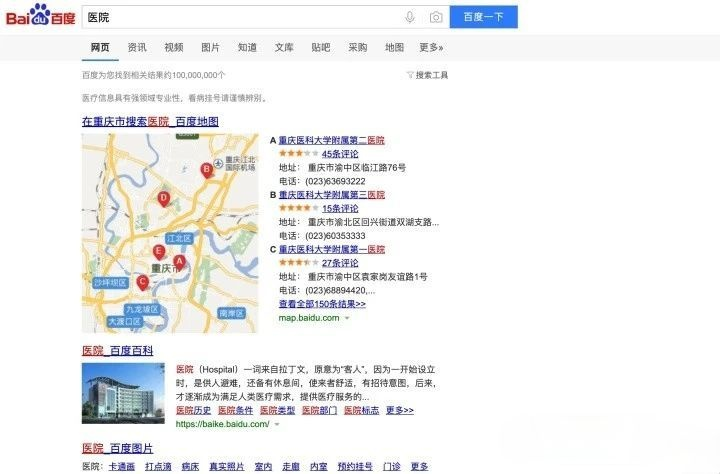Click map marker A
Screen dimensions: 720x474
pyautogui.click(x=180, y=263)
